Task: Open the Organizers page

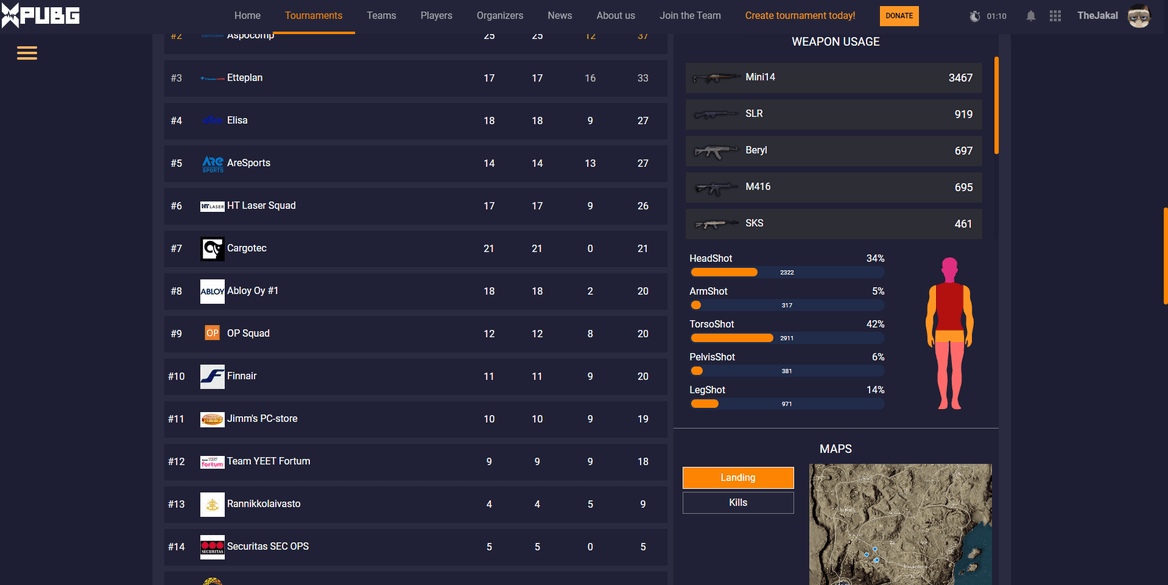Action: (500, 16)
